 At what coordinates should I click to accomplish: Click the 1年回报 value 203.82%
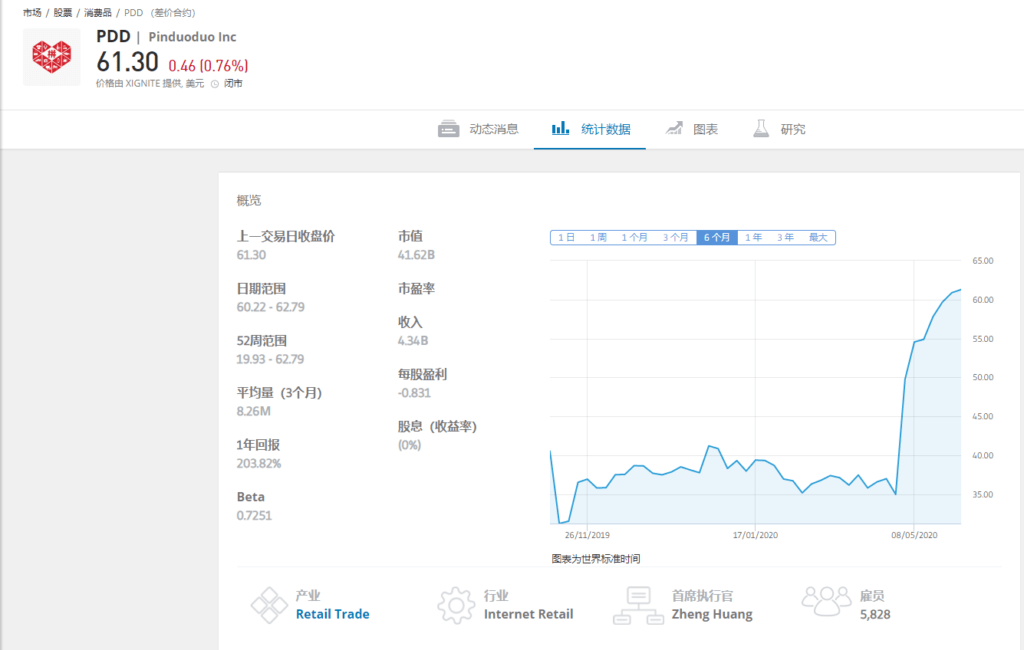pos(259,464)
